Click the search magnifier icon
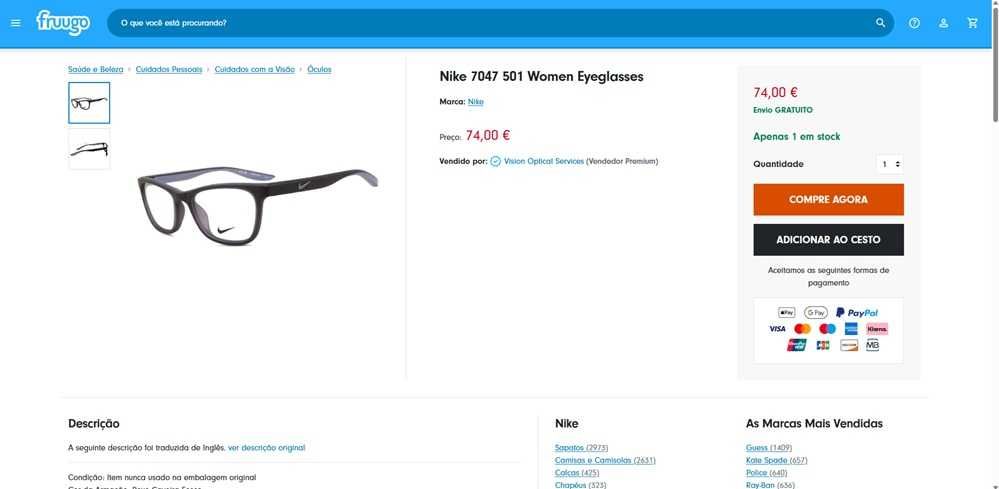 880,23
